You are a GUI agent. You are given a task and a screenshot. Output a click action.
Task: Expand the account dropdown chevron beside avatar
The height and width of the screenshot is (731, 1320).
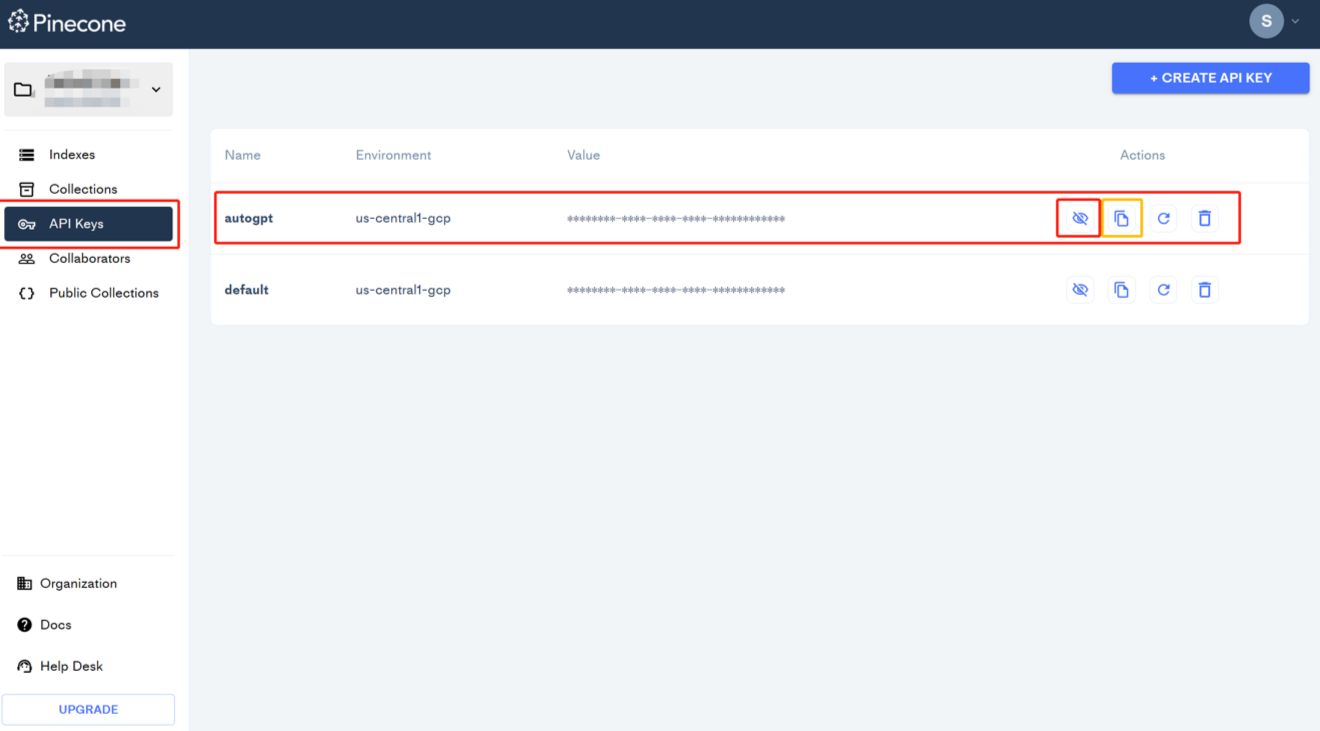click(1296, 21)
